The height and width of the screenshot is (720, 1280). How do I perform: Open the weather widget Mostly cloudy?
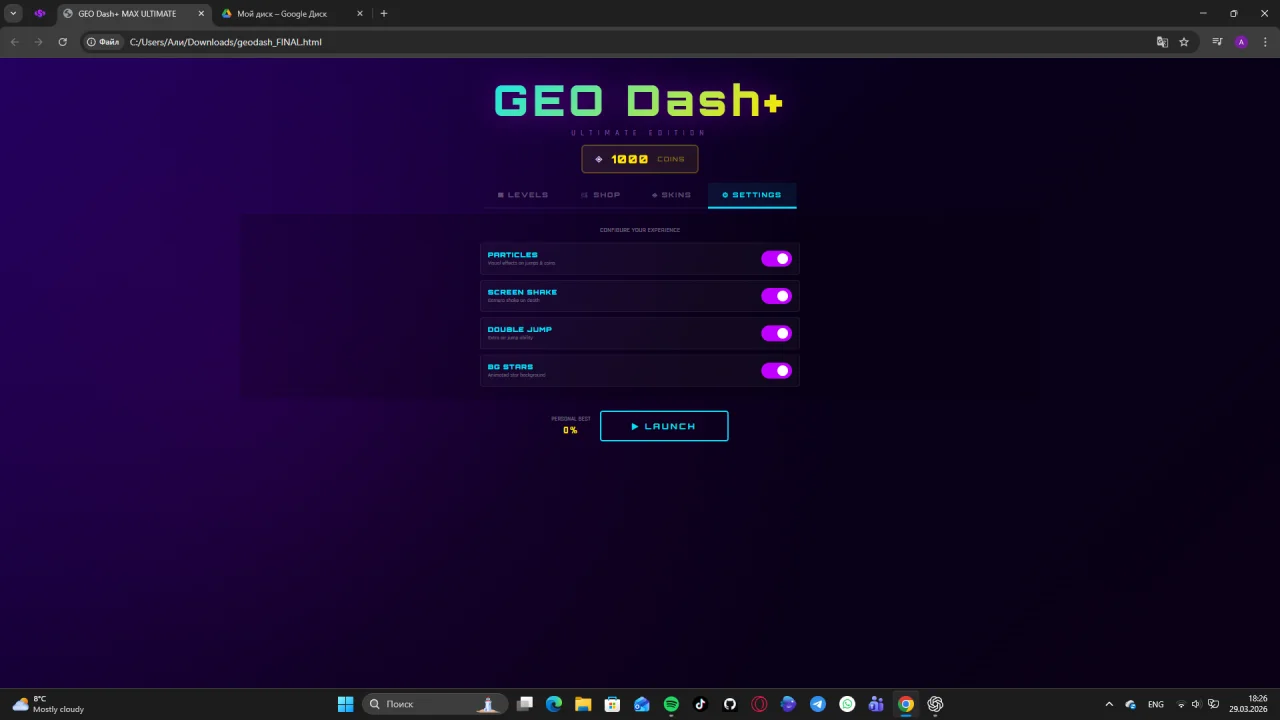(48, 704)
